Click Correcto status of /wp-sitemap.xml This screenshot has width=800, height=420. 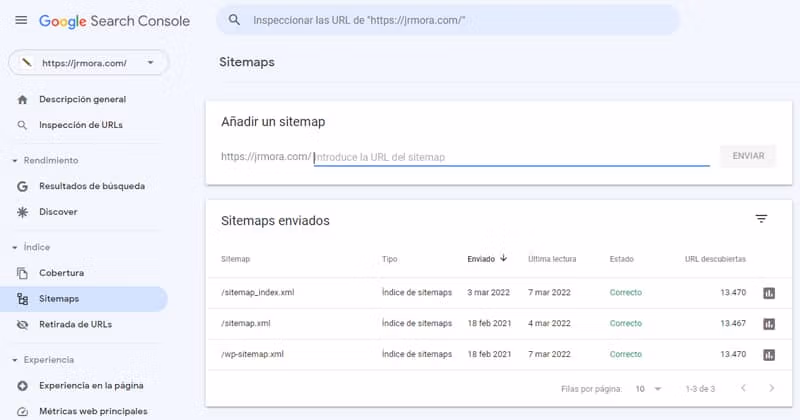(626, 354)
